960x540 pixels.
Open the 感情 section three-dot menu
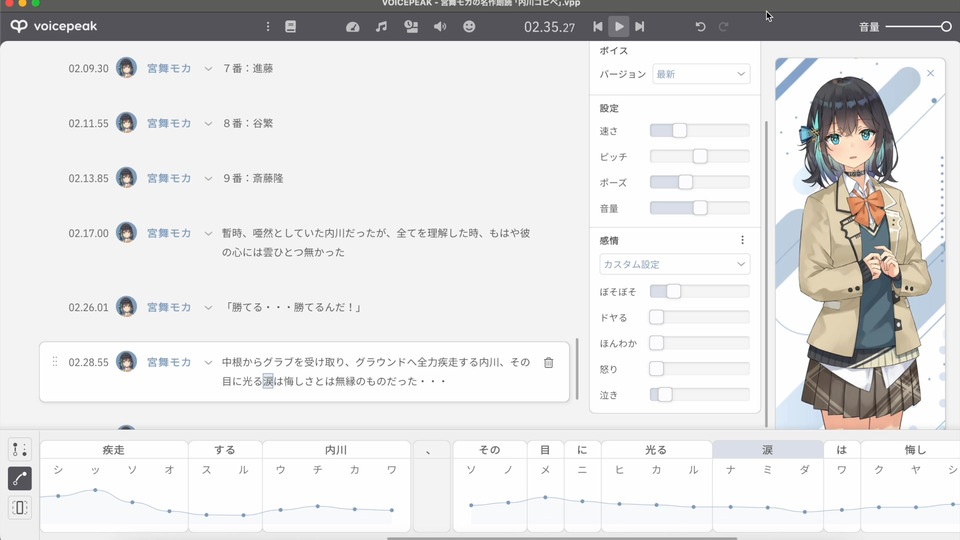(x=743, y=240)
